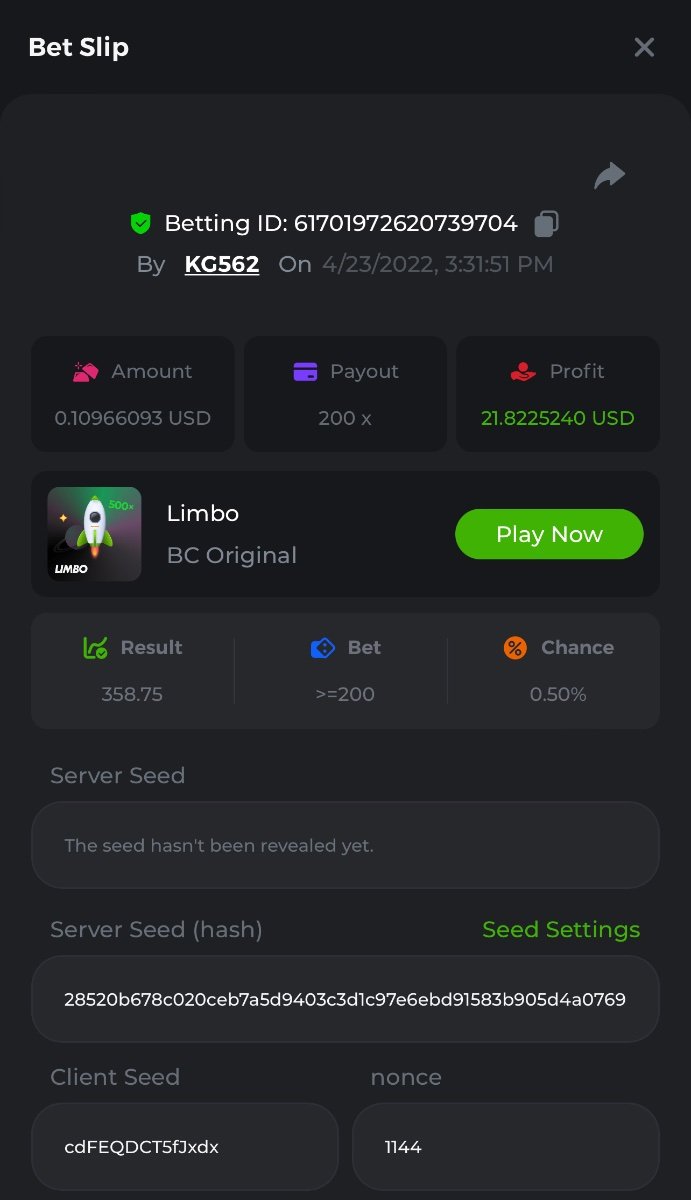This screenshot has height=1200, width=691.
Task: Click the green verified shield icon
Action: coord(141,224)
